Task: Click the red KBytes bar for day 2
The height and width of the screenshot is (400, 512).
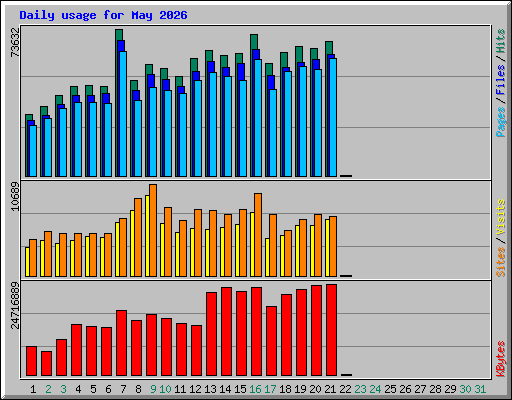Action: coord(47,364)
